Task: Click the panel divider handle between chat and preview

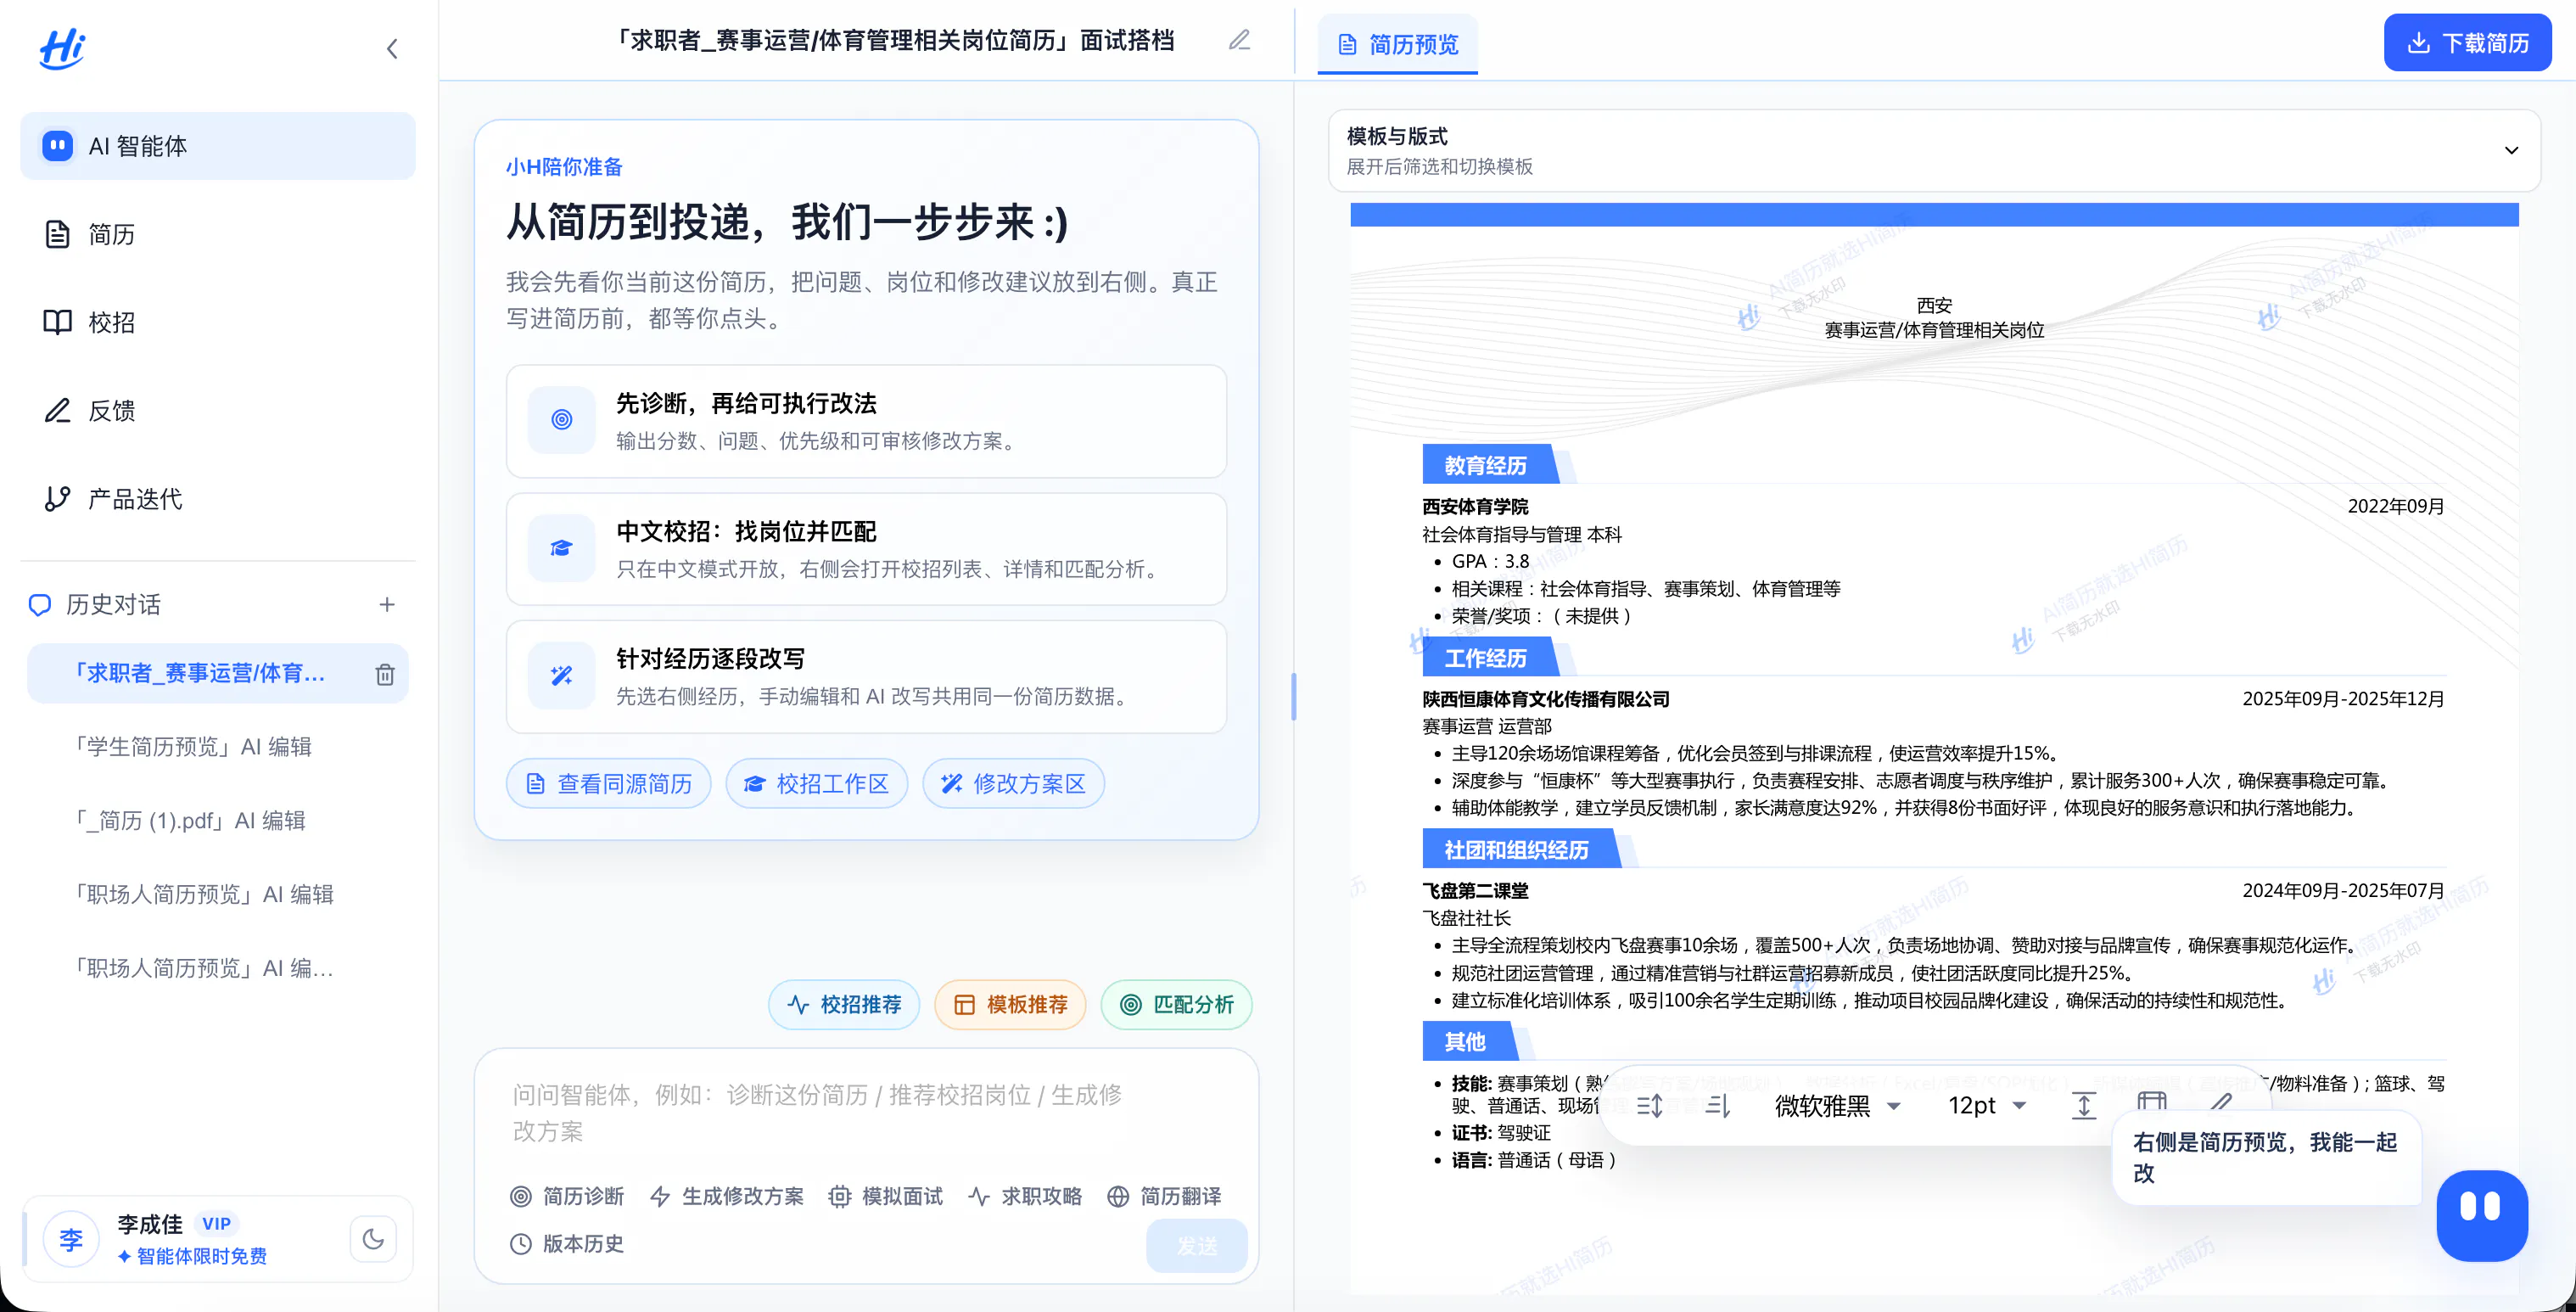Action: click(1294, 696)
